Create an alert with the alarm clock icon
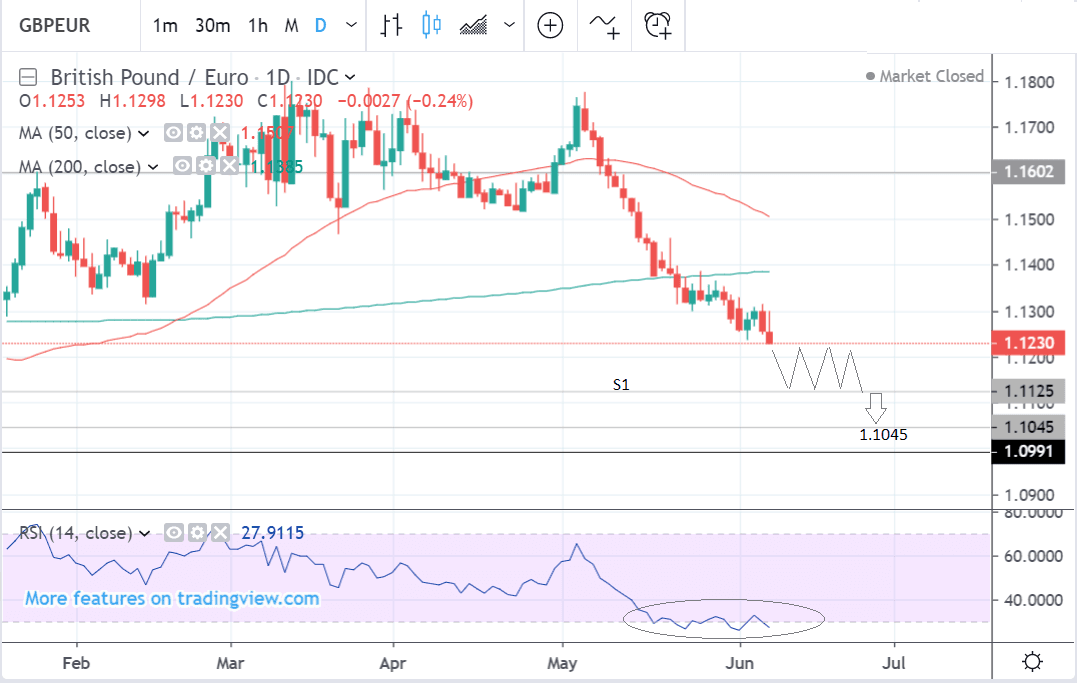The width and height of the screenshot is (1077, 683). tap(657, 26)
